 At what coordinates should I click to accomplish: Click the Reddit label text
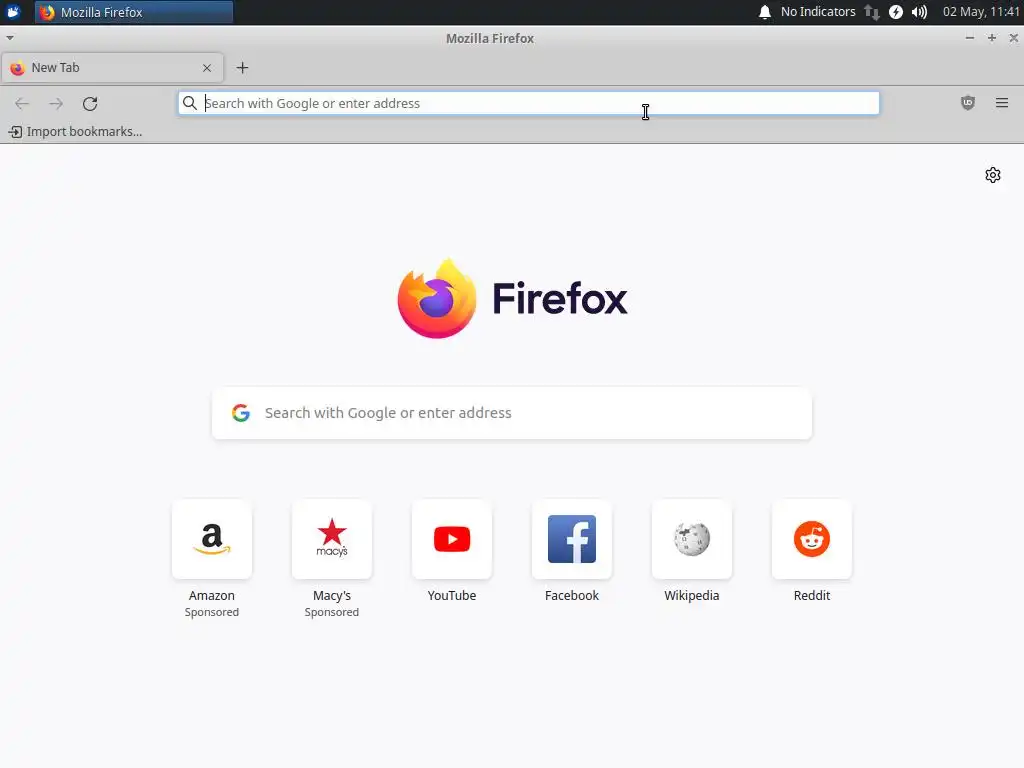812,596
